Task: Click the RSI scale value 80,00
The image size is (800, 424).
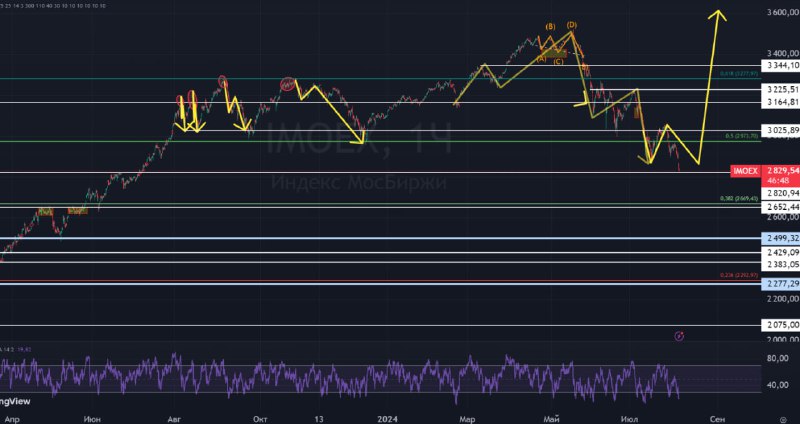Action: coord(778,358)
